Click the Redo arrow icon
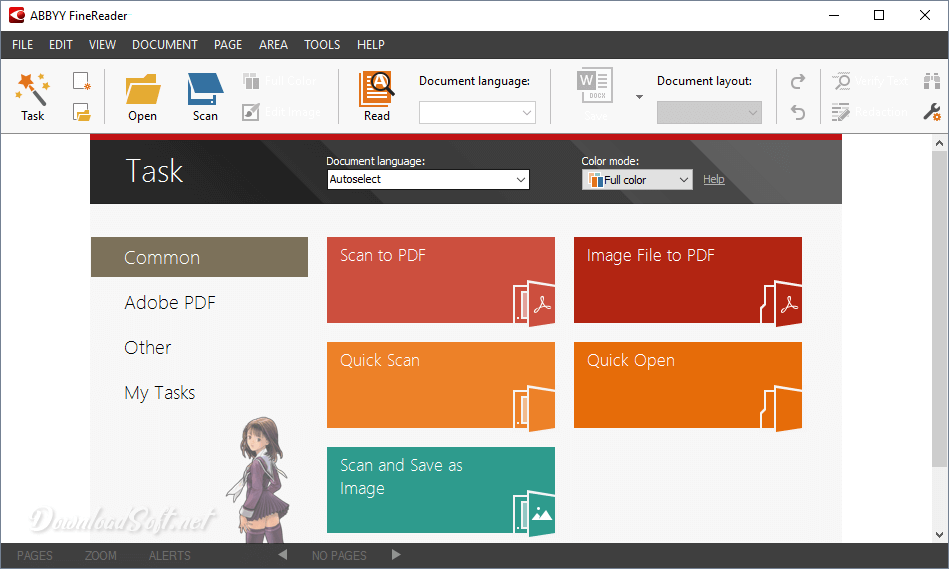The height and width of the screenshot is (569, 949). [x=798, y=81]
